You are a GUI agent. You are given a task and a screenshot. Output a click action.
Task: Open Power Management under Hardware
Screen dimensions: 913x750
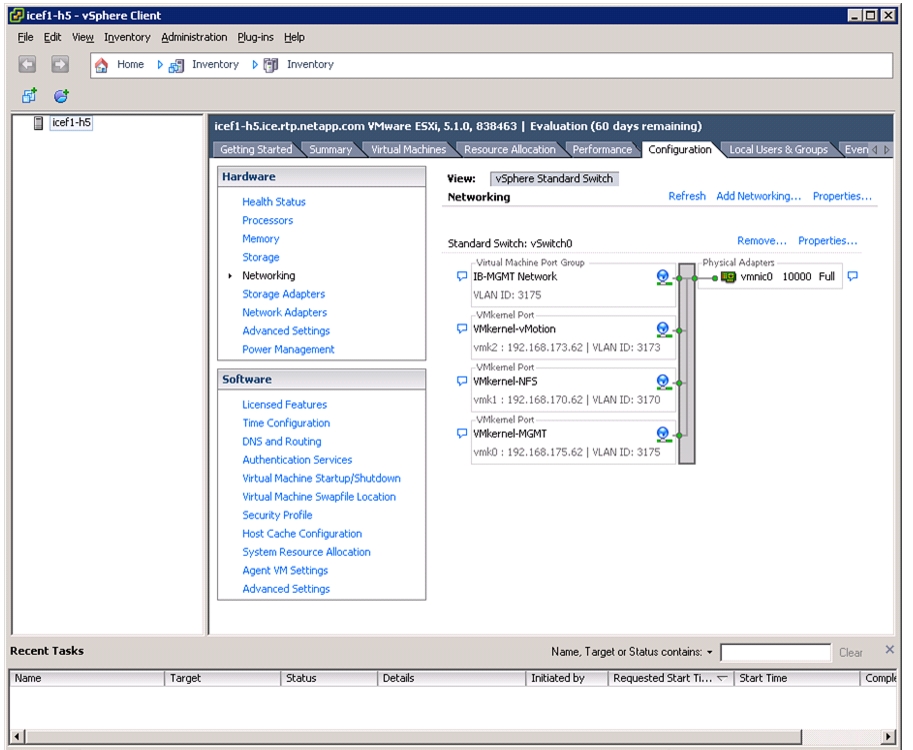pos(288,349)
